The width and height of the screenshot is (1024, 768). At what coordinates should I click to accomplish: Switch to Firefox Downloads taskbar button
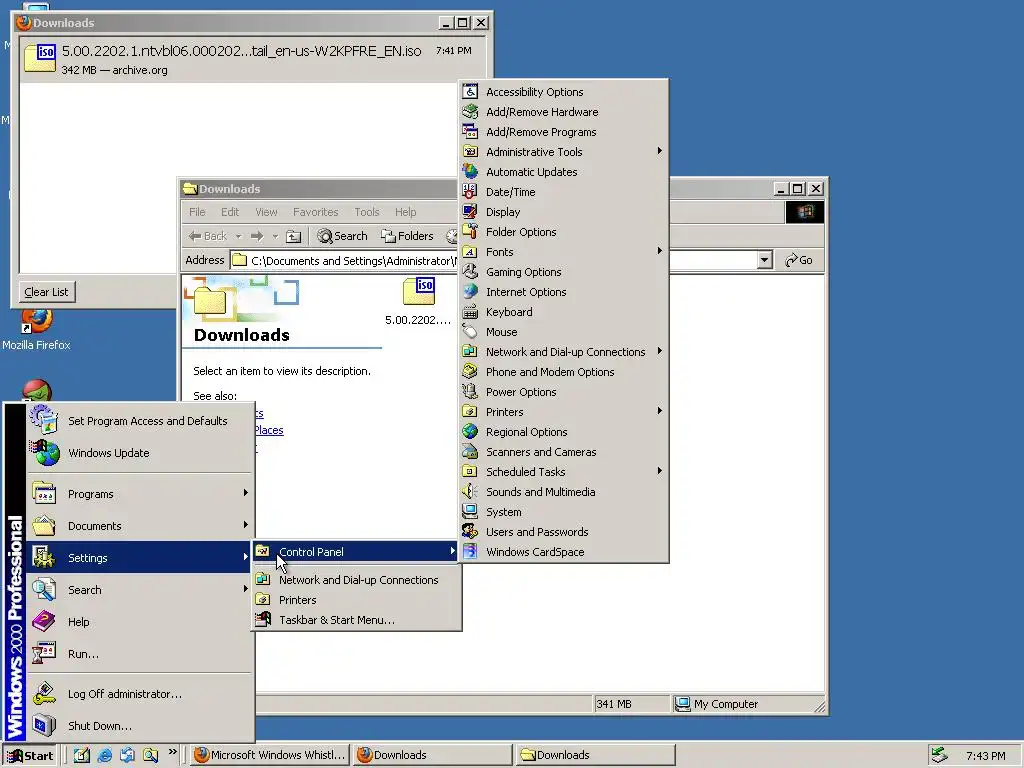[432, 755]
